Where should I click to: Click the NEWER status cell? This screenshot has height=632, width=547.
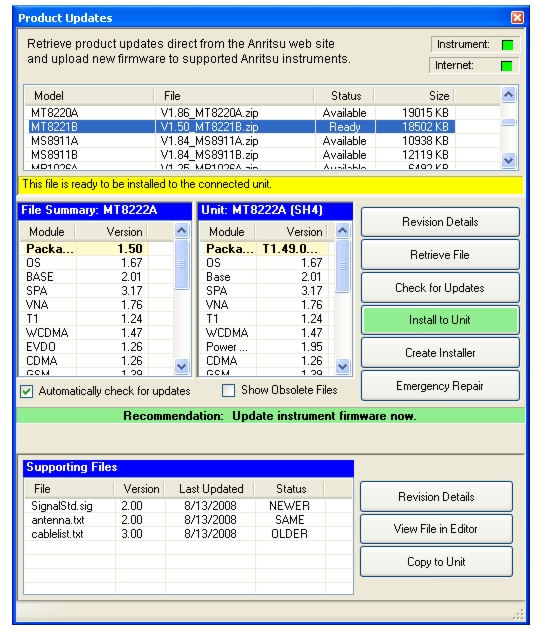(289, 506)
